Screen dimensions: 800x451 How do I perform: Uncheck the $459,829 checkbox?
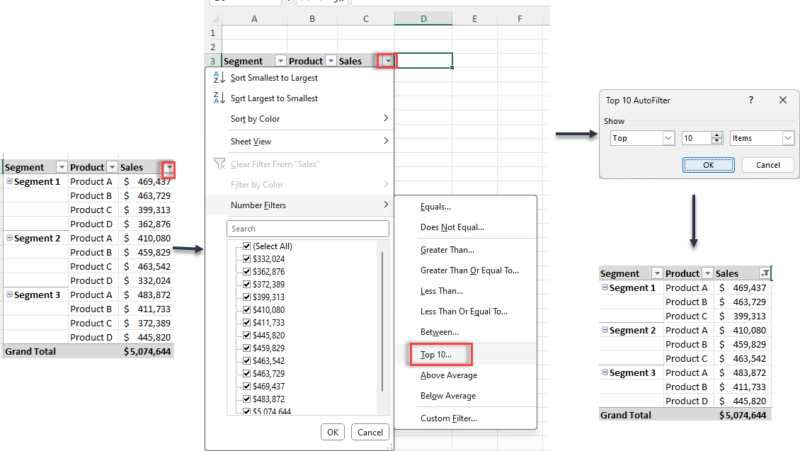click(x=247, y=348)
